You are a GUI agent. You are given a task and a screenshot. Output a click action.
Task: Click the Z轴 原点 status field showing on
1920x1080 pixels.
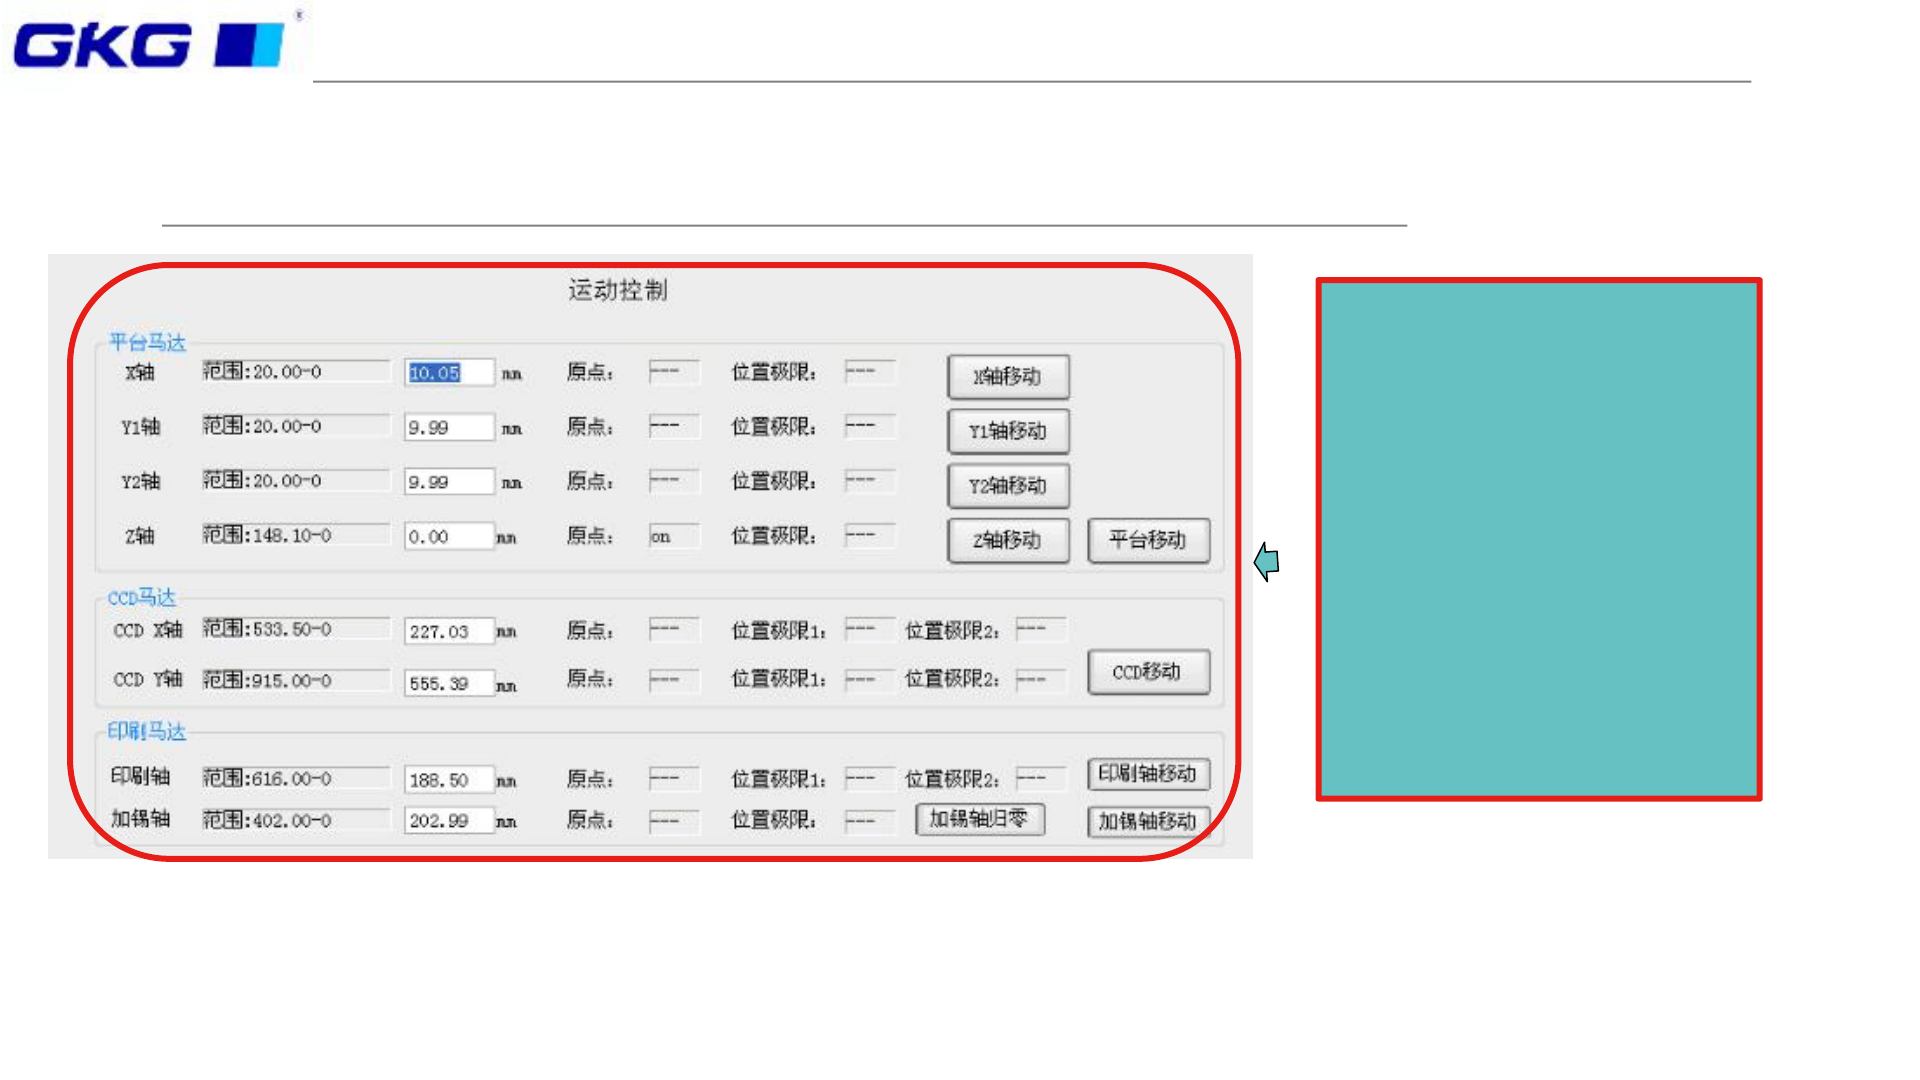673,536
